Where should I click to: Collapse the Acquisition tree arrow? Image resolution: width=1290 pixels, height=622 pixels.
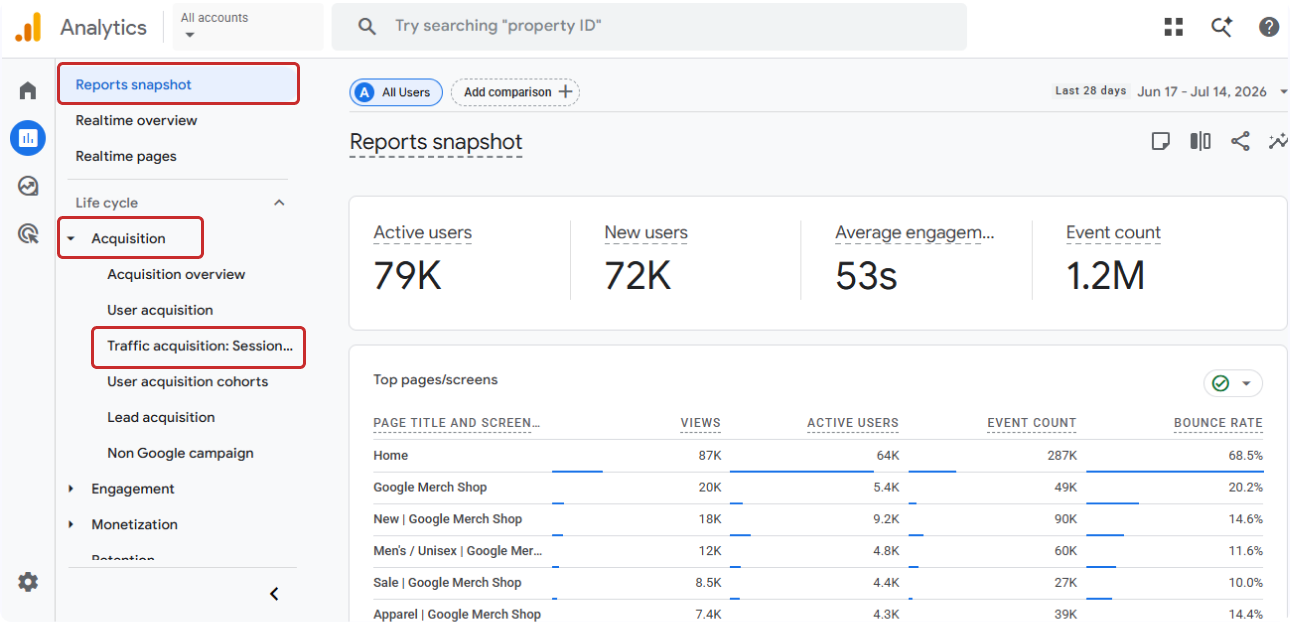tap(71, 239)
